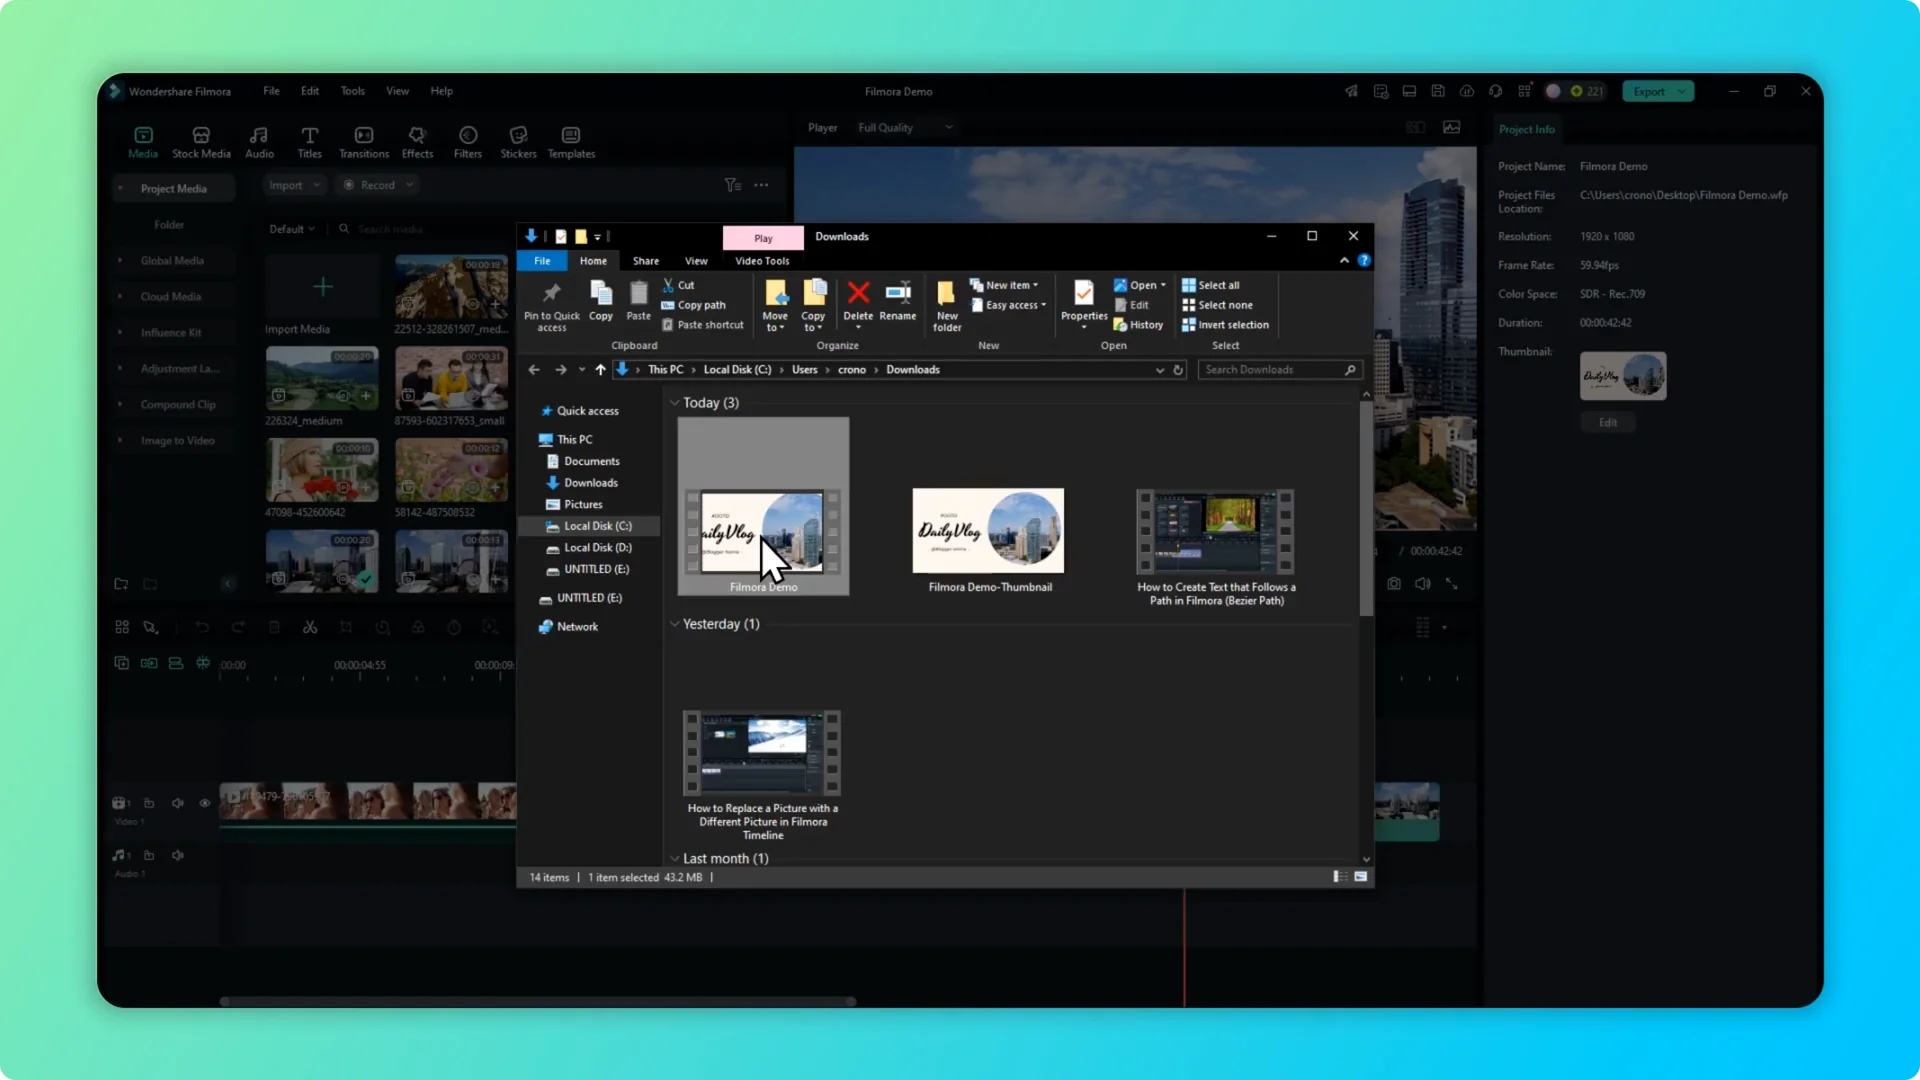1920x1080 pixels.
Task: Select Network in the navigation pane
Action: [577, 627]
